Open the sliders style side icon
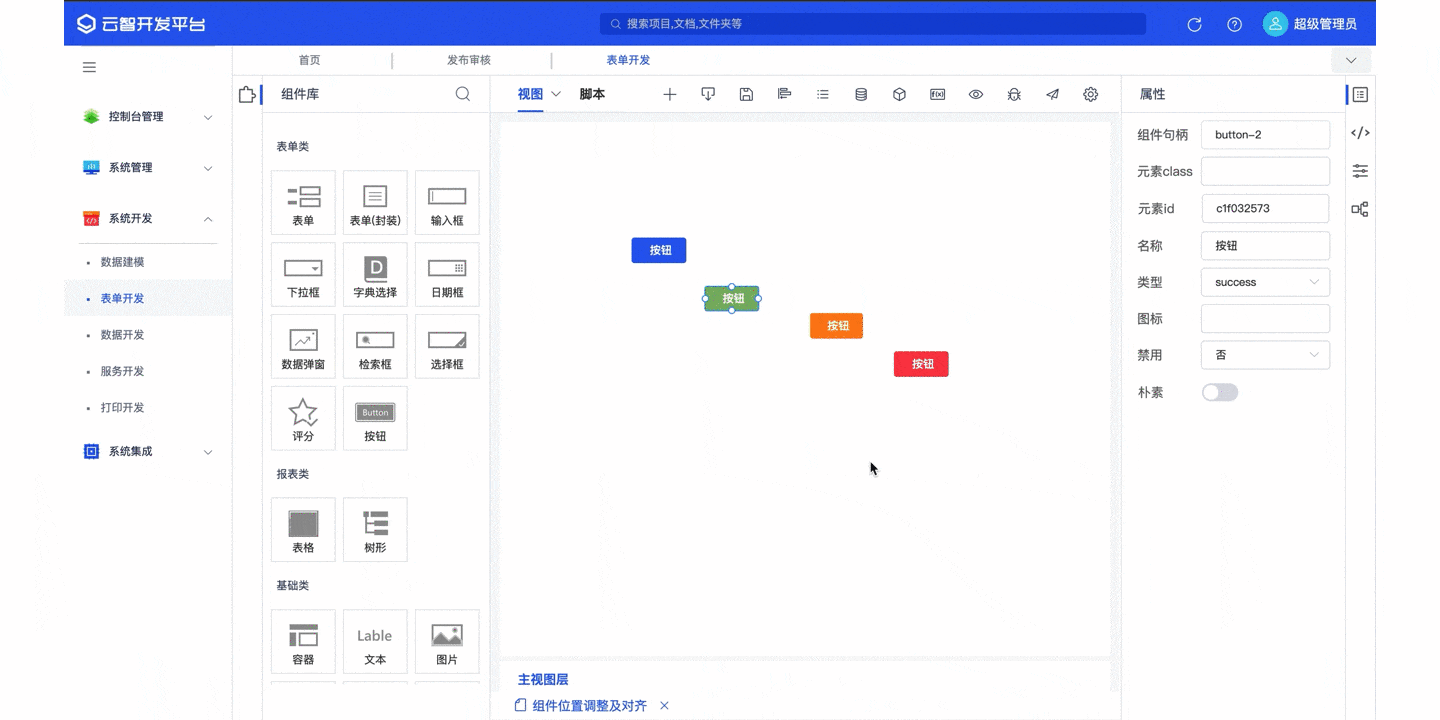The image size is (1440, 720). 1360,171
